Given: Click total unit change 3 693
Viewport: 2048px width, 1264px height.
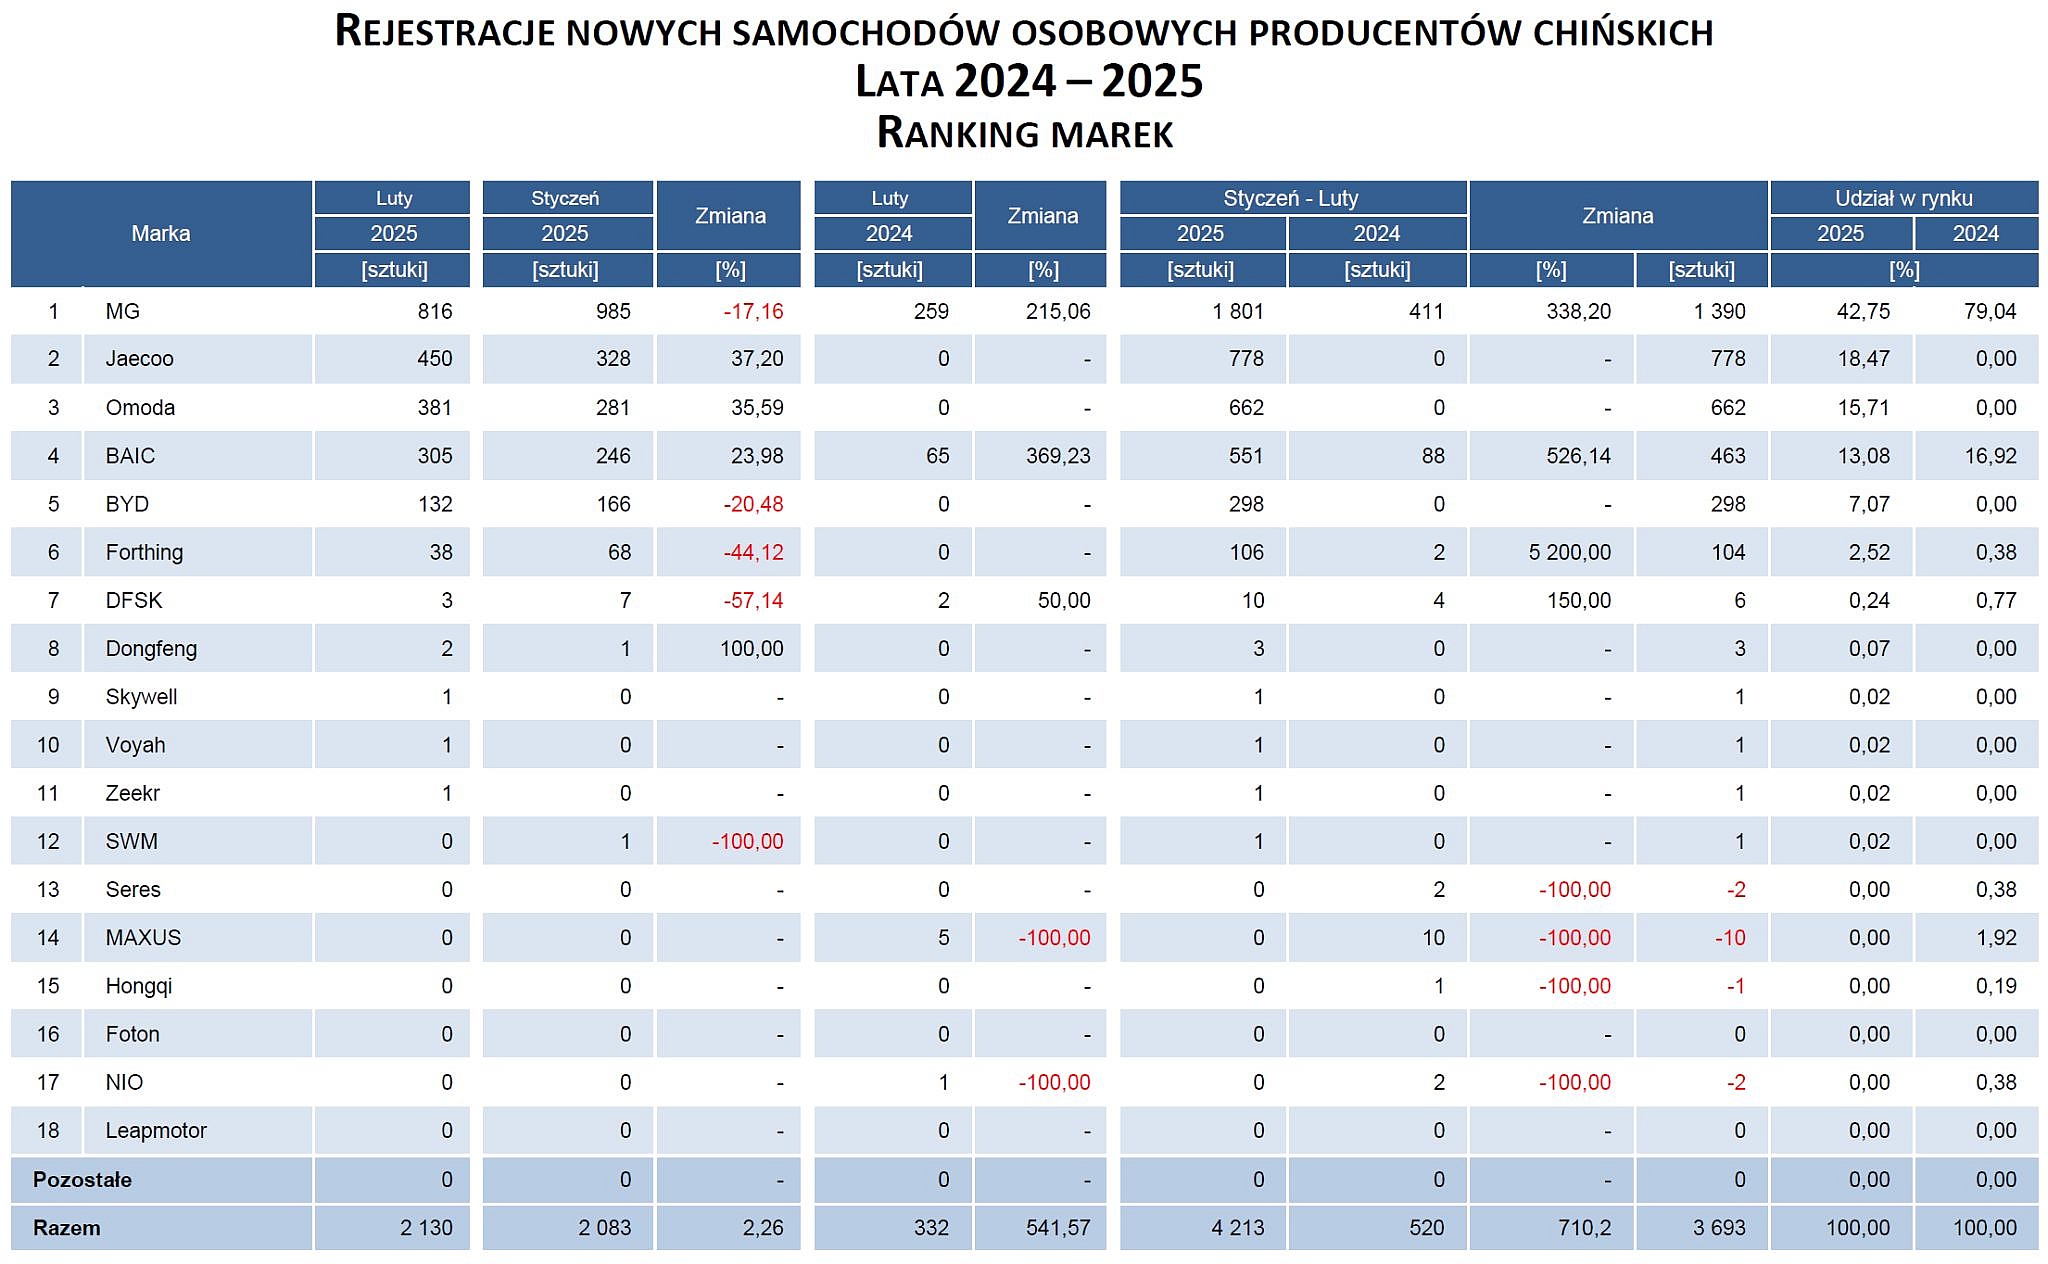Looking at the screenshot, I should pyautogui.click(x=1719, y=1227).
